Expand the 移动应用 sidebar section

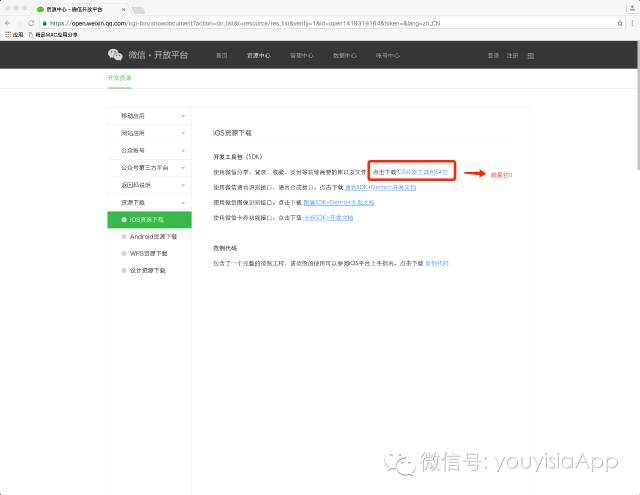click(149, 116)
